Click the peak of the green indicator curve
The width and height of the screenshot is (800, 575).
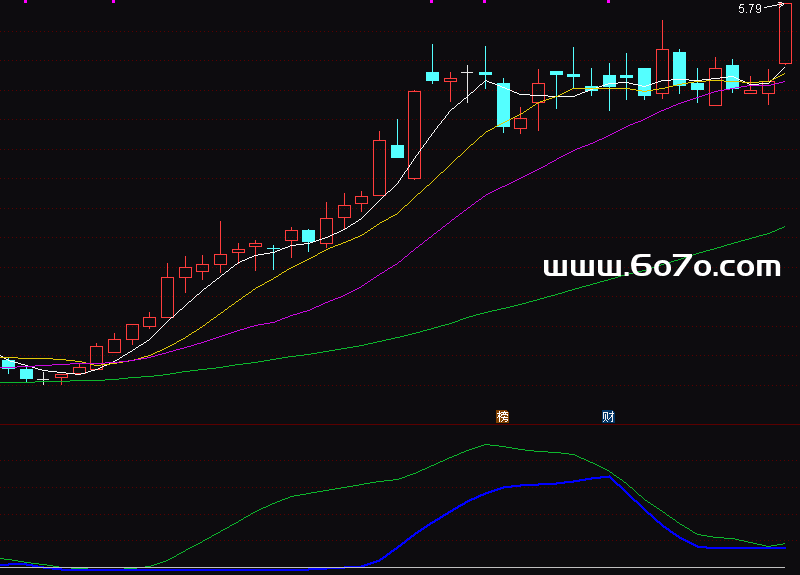point(487,444)
